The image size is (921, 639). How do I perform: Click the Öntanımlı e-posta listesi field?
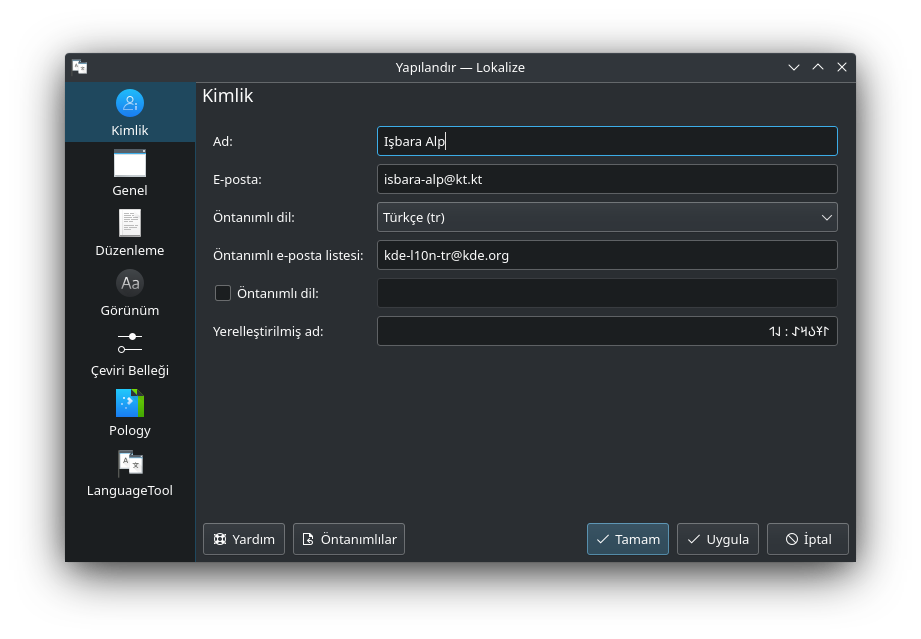607,255
